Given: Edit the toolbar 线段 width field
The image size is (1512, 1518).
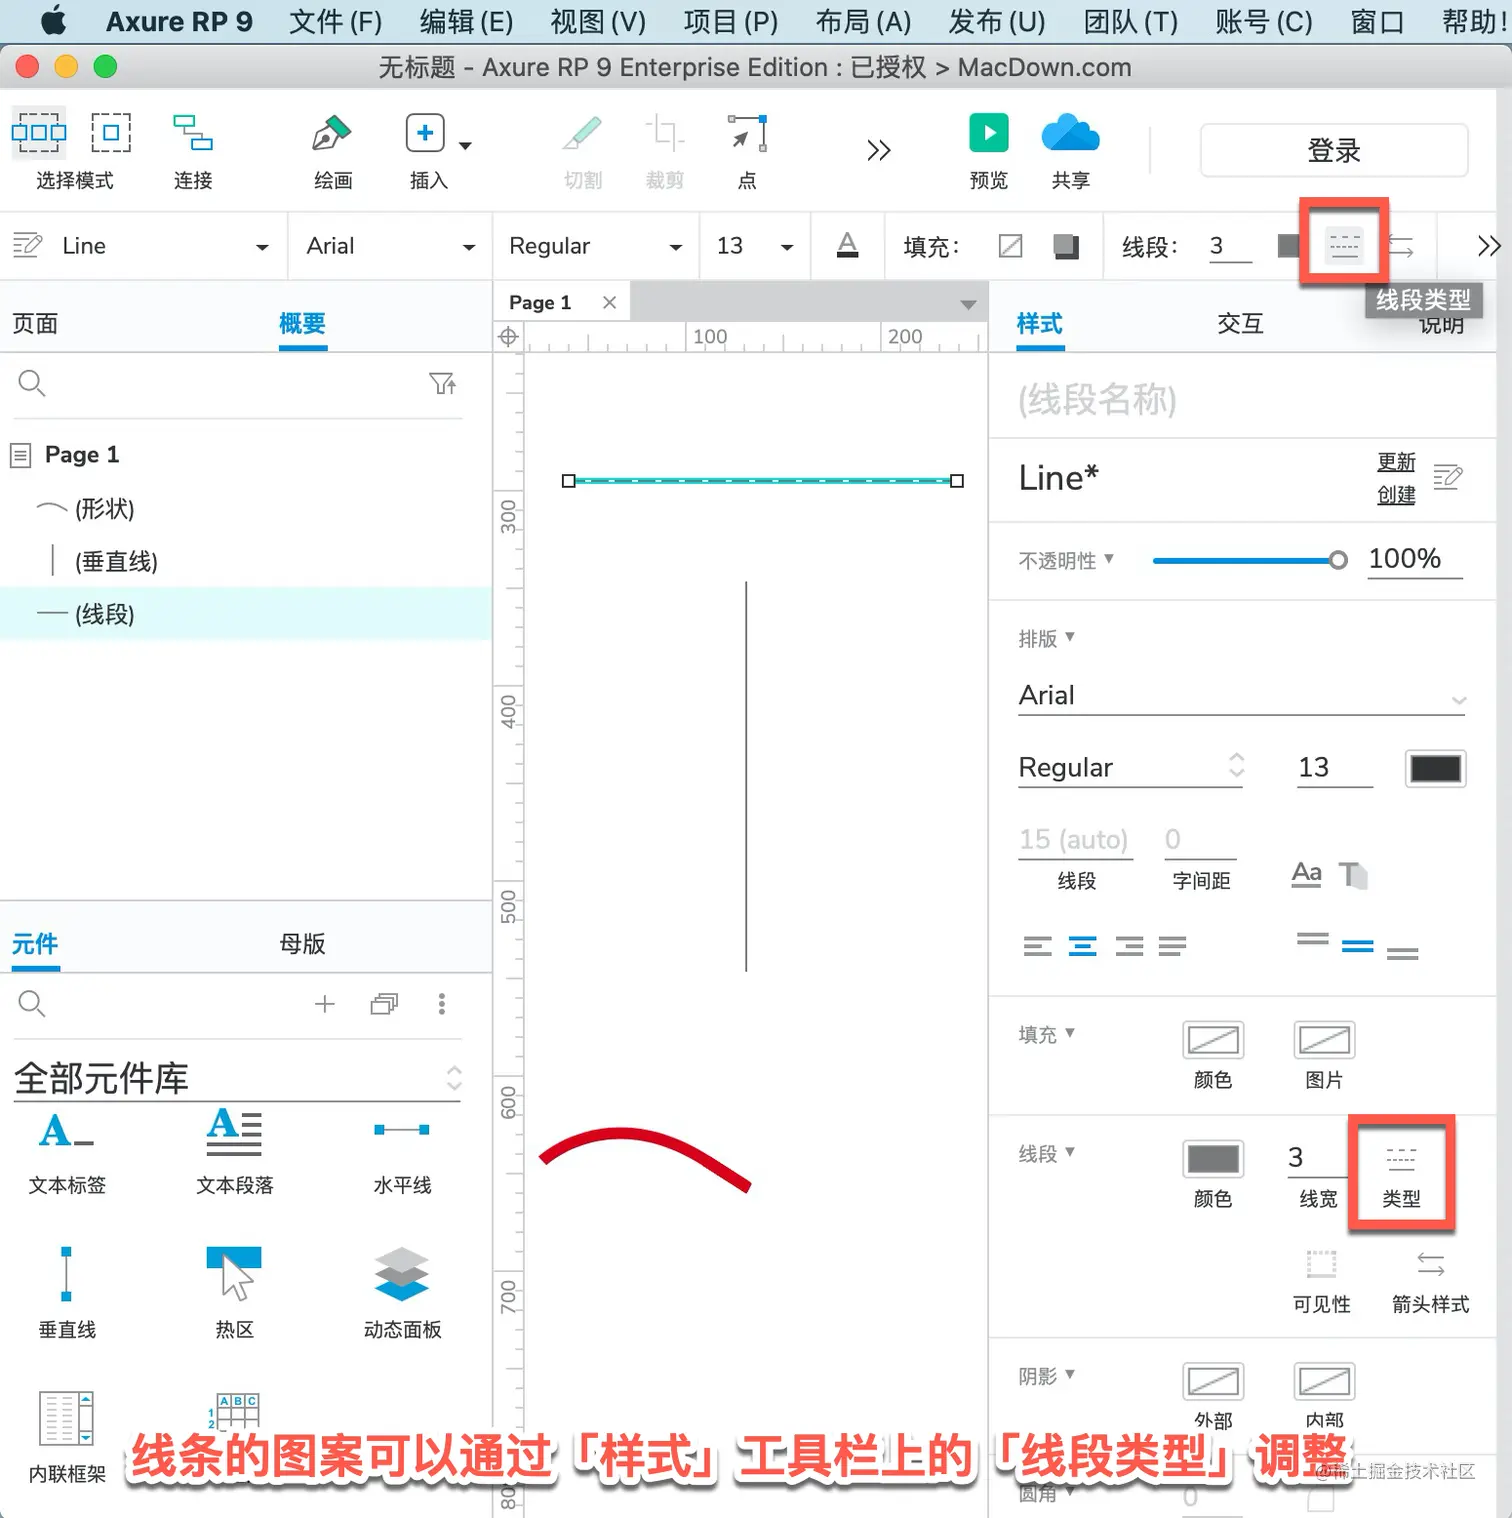Looking at the screenshot, I should pos(1229,246).
